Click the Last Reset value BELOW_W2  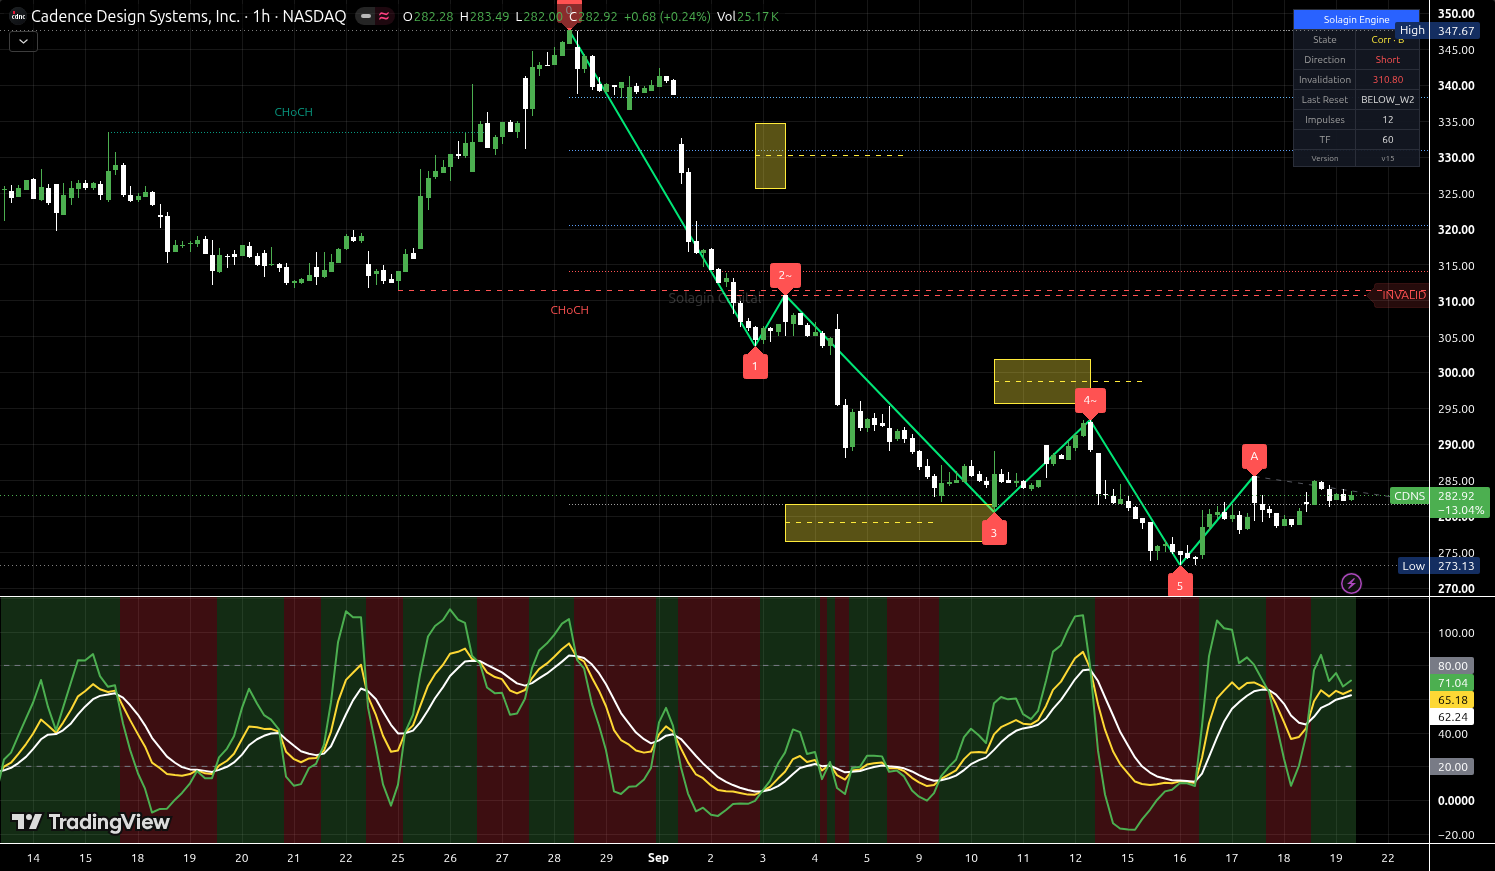coord(1387,100)
